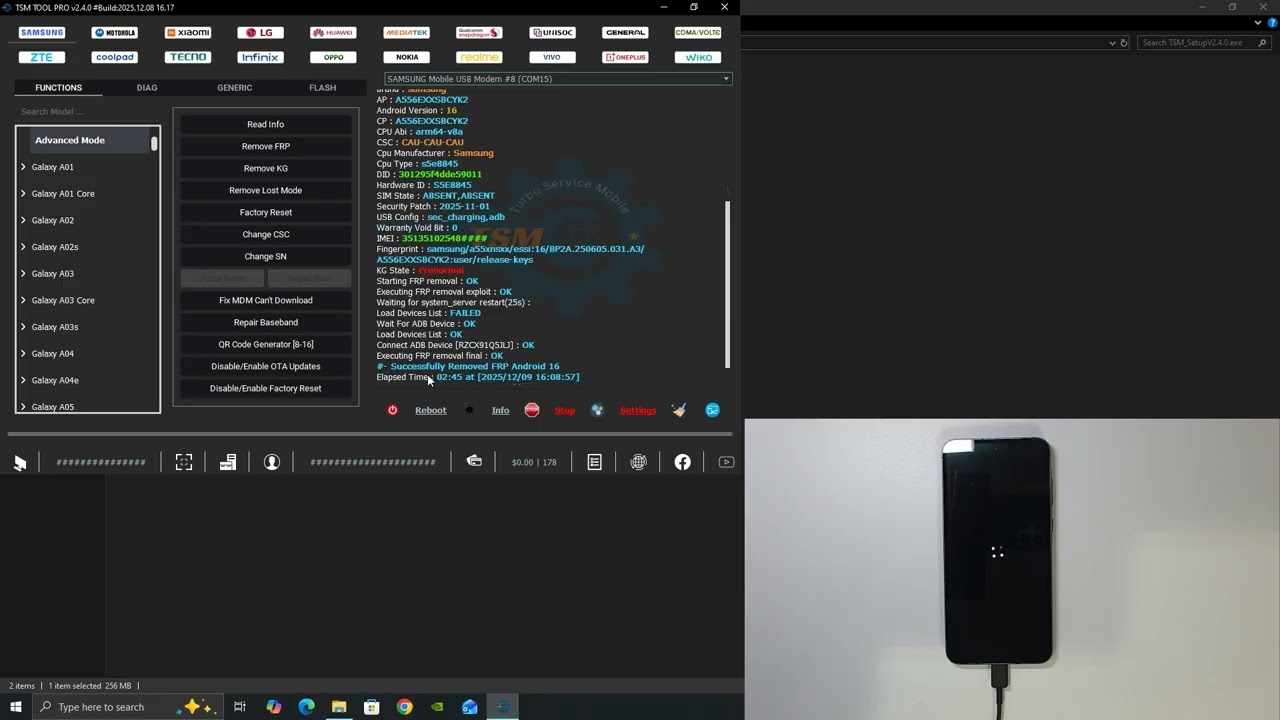The width and height of the screenshot is (1280, 720).
Task: Choose the OnePlus brand logo
Action: (x=625, y=57)
